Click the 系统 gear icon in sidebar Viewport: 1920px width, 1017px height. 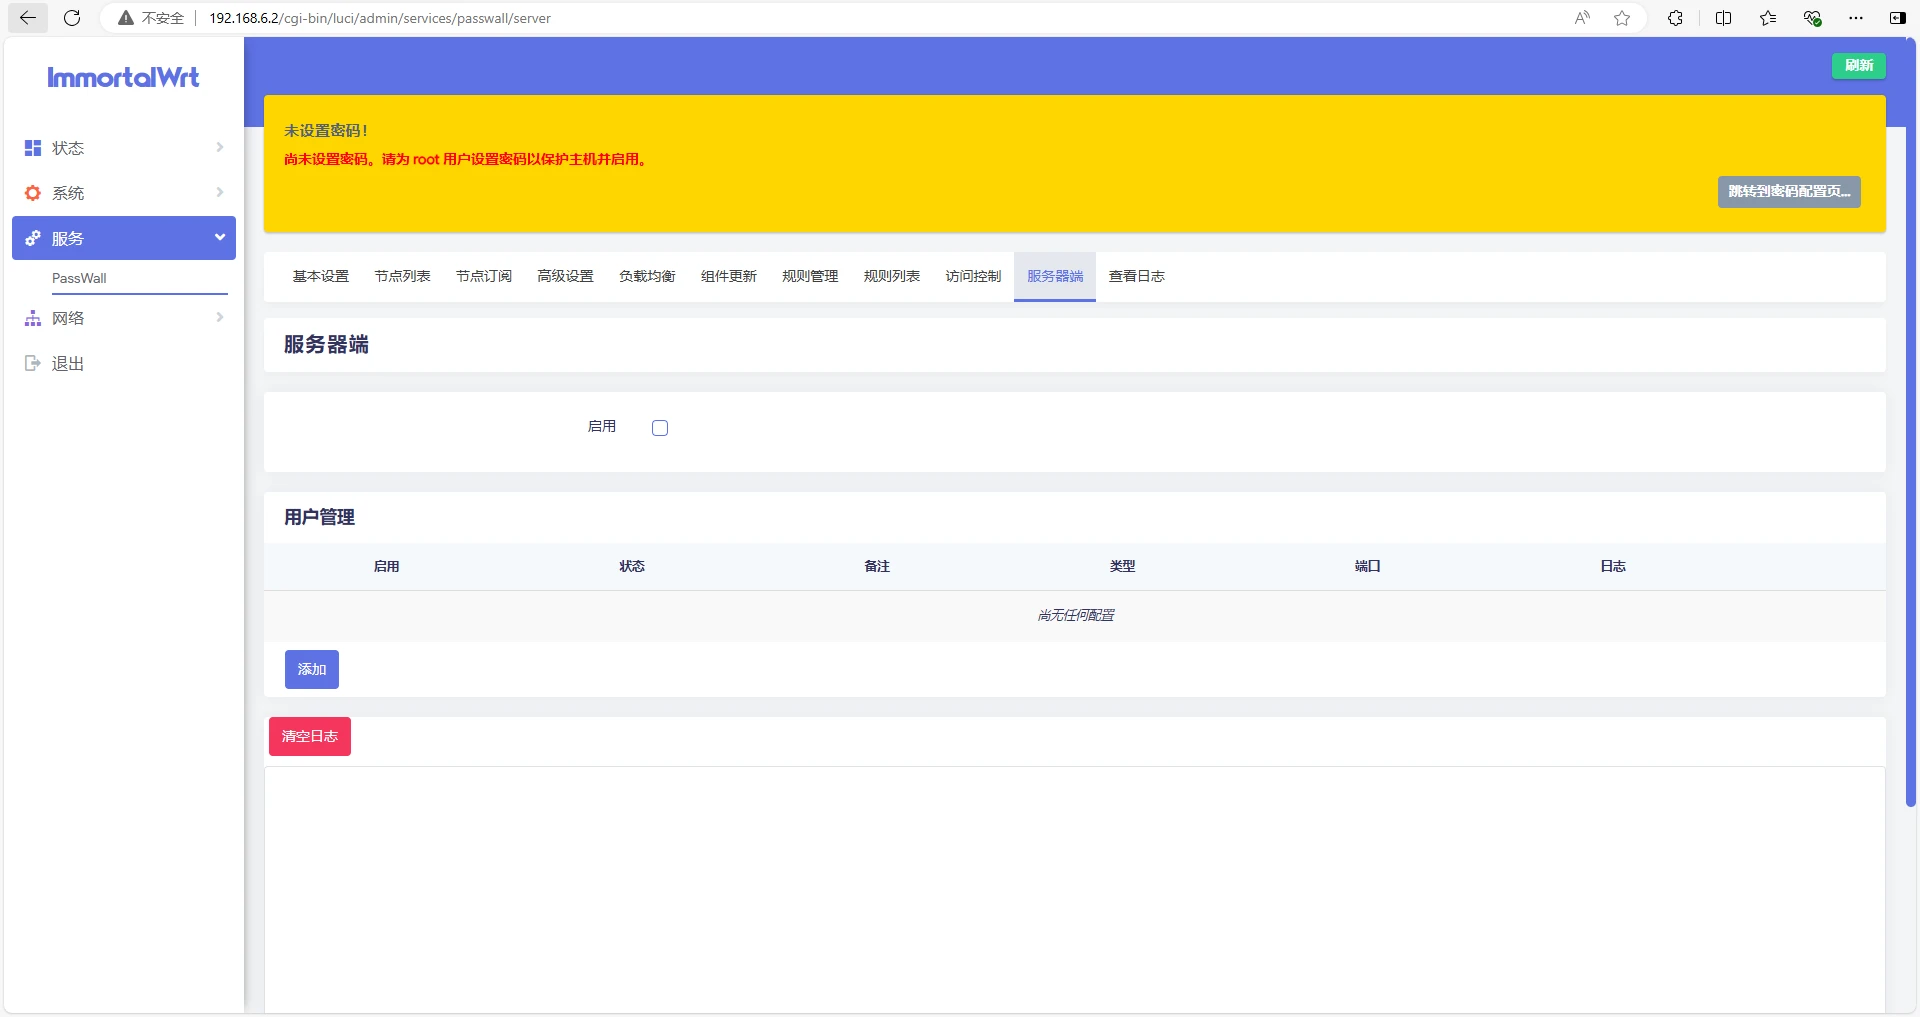33,193
